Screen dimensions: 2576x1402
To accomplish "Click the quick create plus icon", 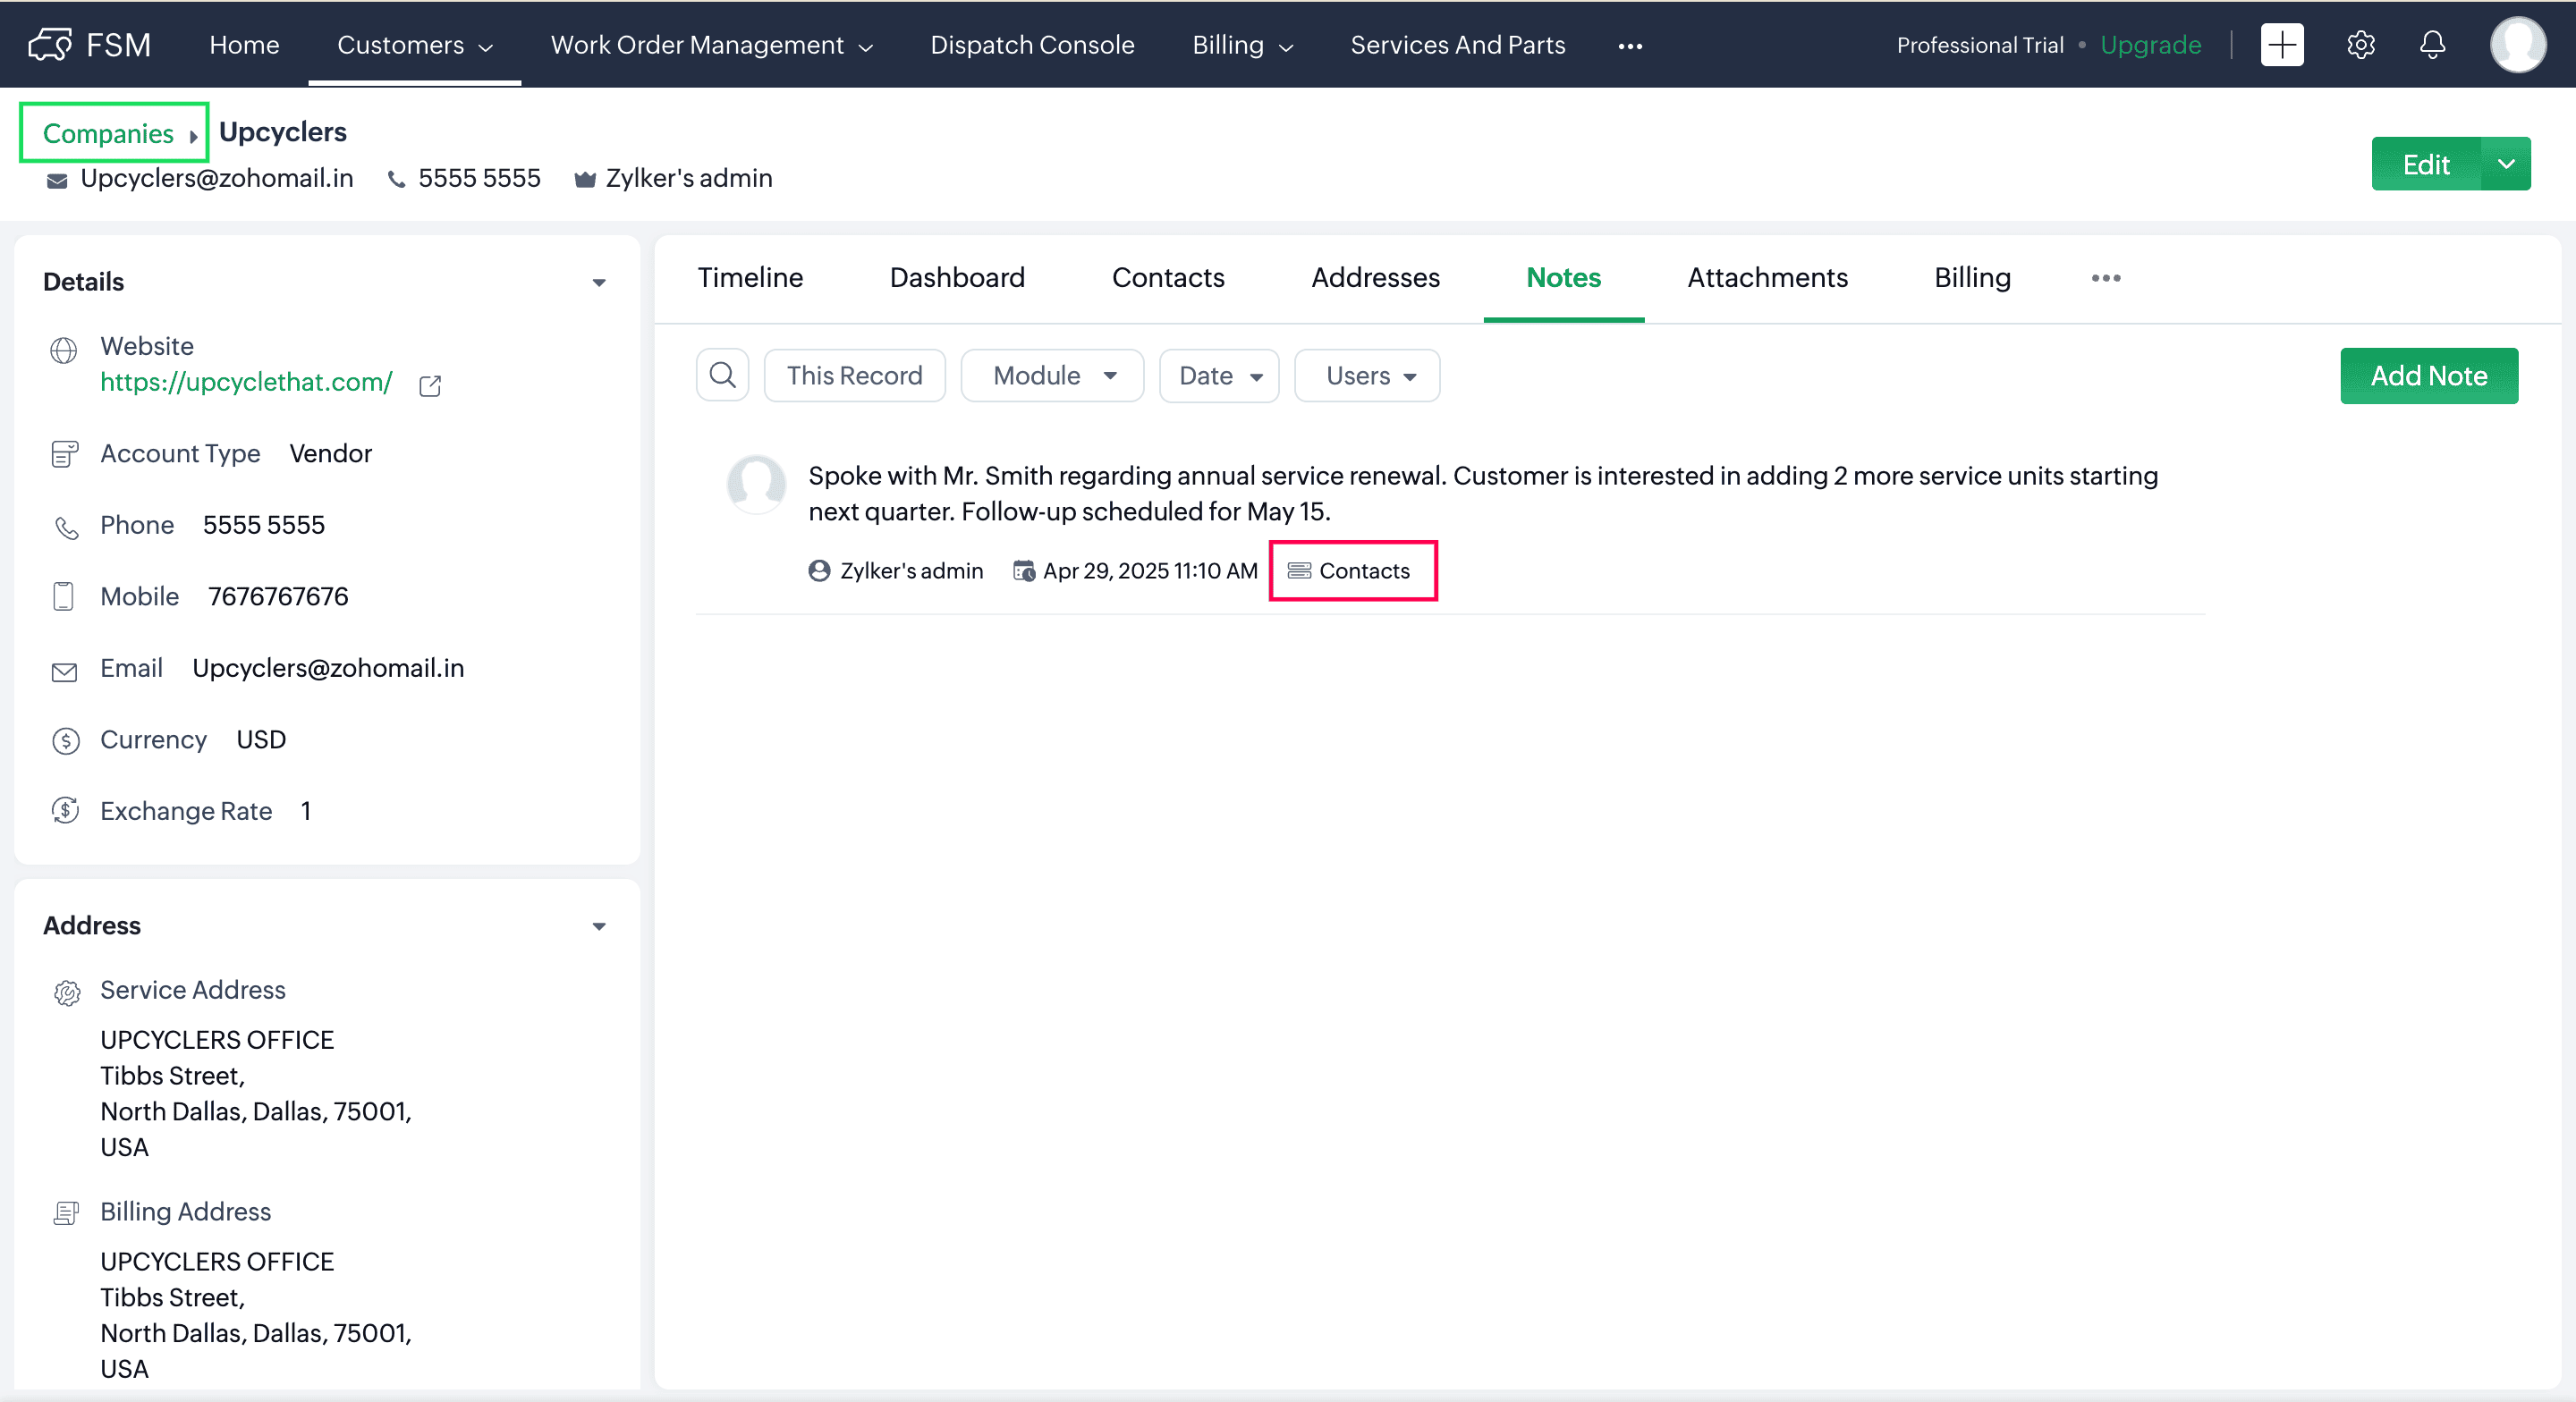I will (2281, 45).
